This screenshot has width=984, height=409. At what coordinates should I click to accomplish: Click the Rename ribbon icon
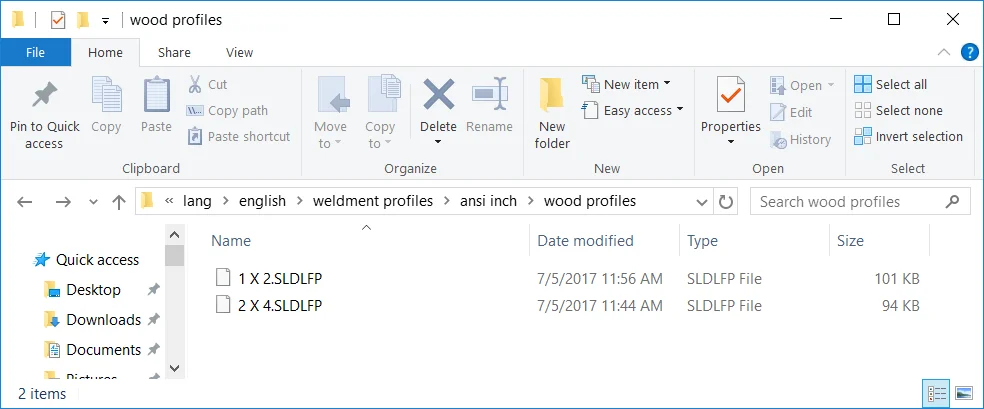point(489,95)
